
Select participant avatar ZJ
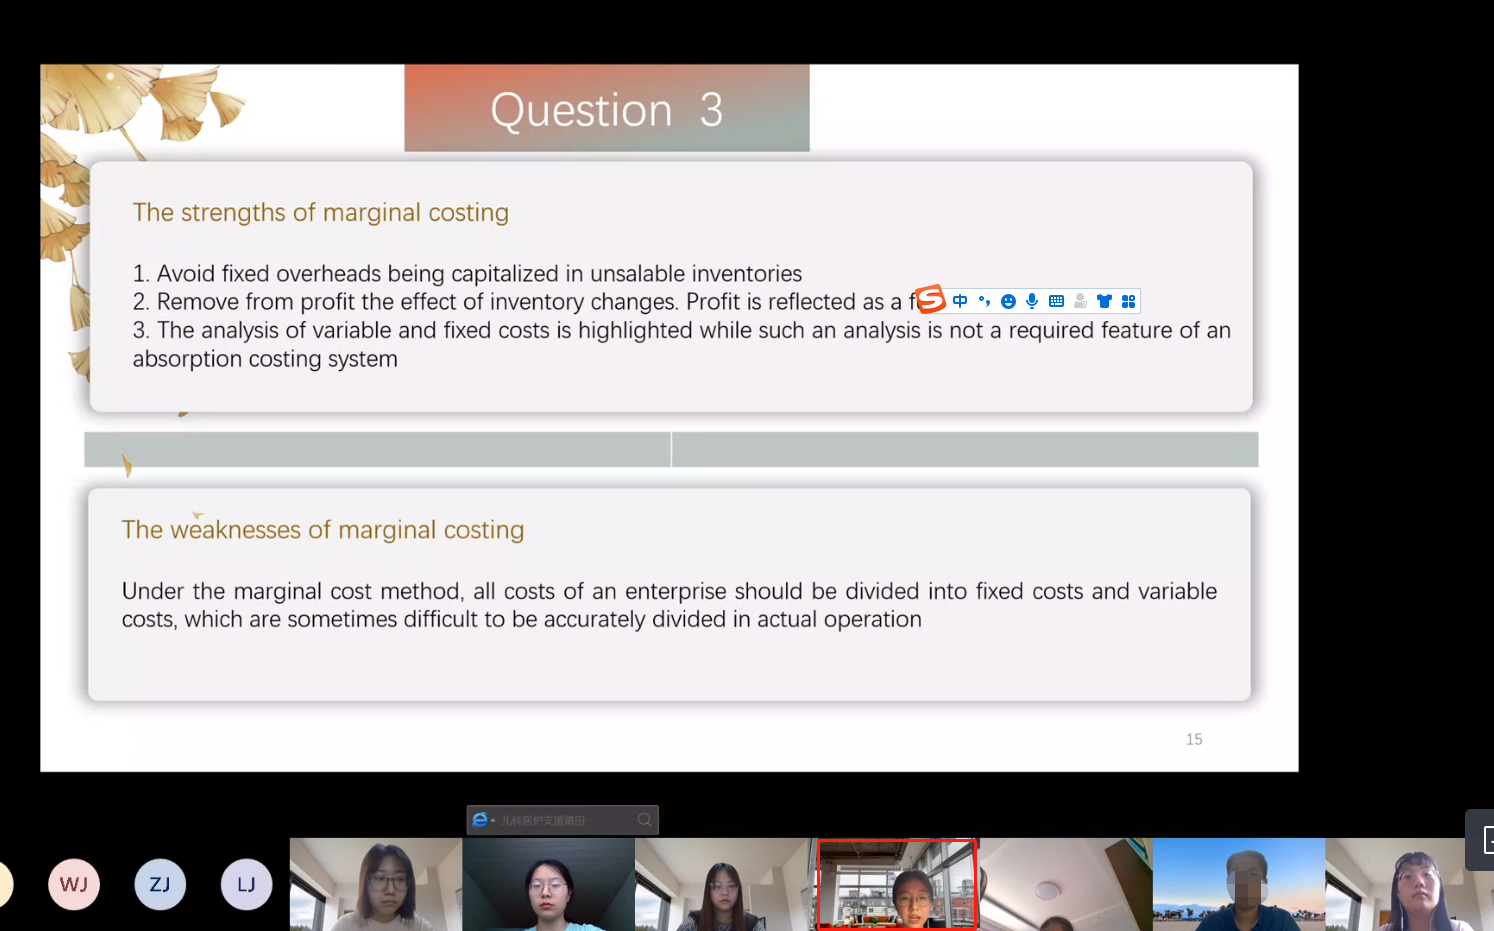pyautogui.click(x=160, y=884)
